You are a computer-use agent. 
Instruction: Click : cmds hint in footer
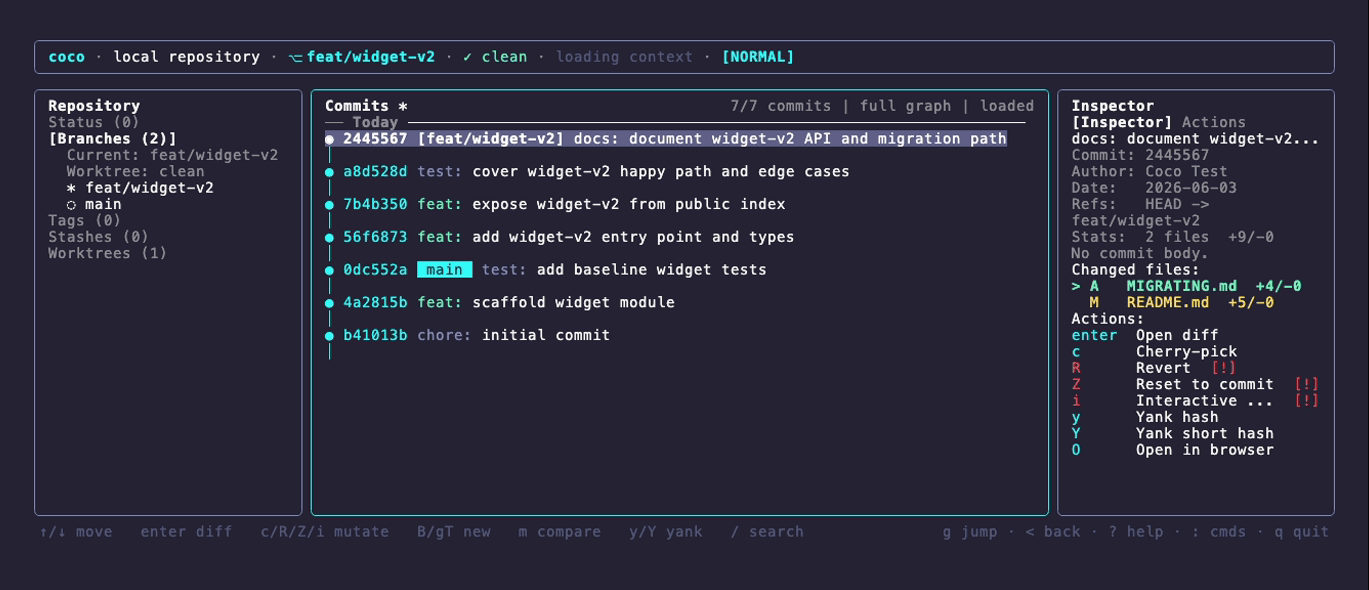(x=1219, y=532)
